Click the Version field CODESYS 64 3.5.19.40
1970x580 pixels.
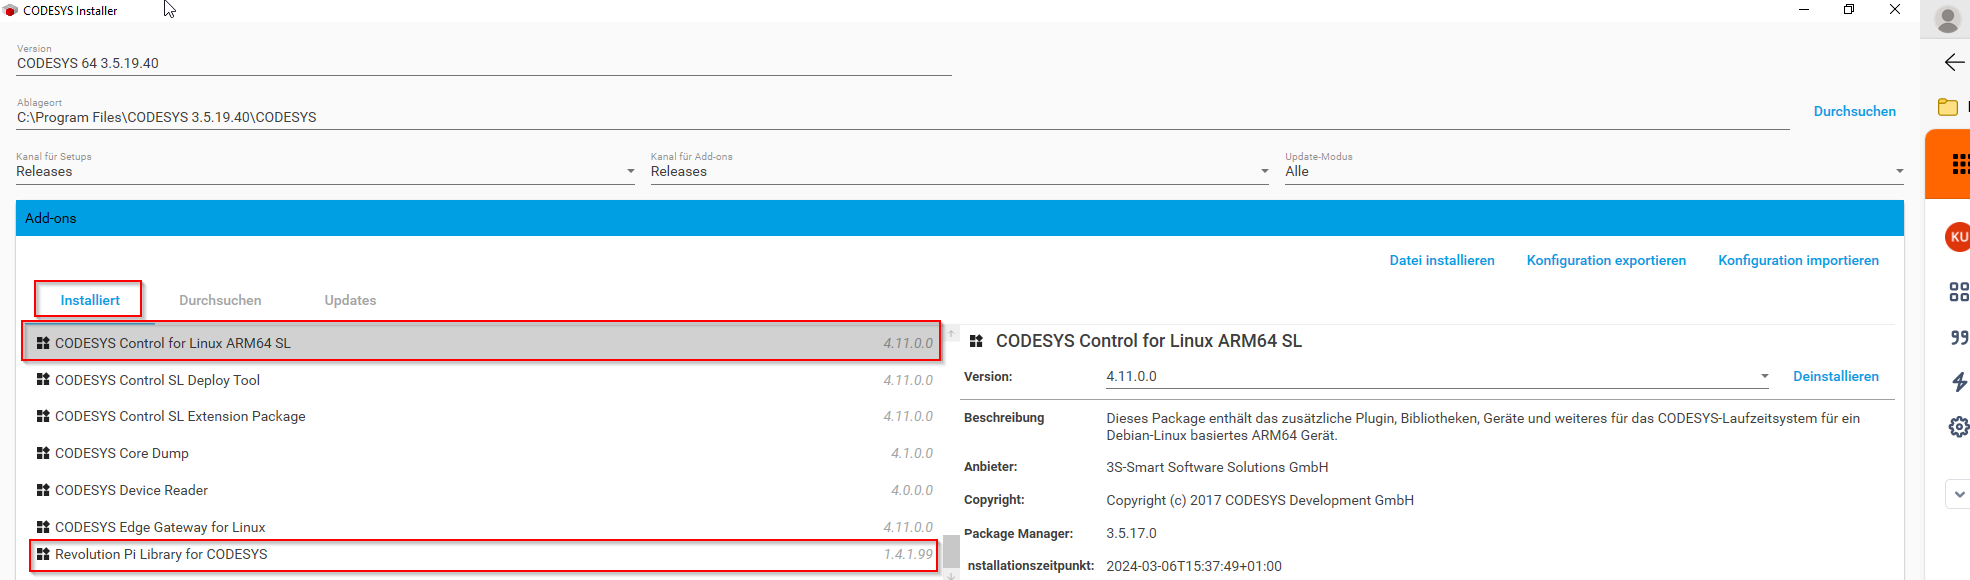tap(484, 63)
